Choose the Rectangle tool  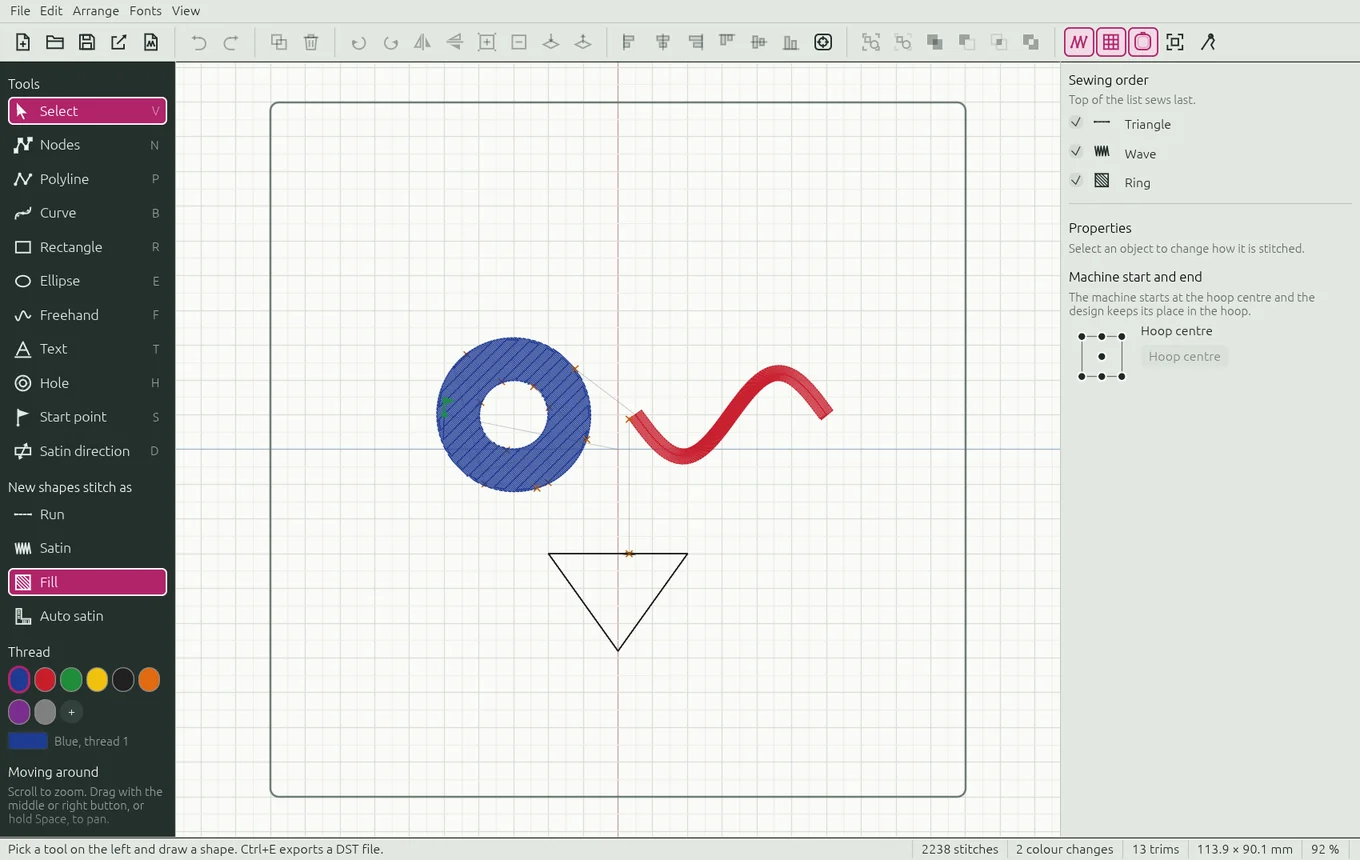point(87,247)
